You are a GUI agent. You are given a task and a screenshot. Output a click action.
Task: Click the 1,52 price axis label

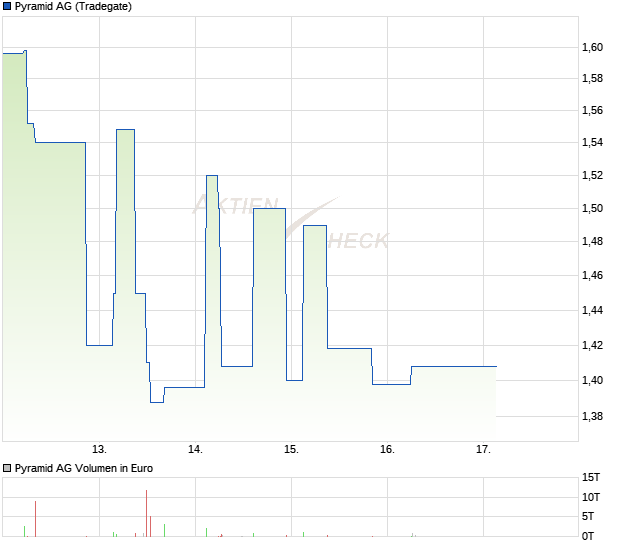coord(592,175)
